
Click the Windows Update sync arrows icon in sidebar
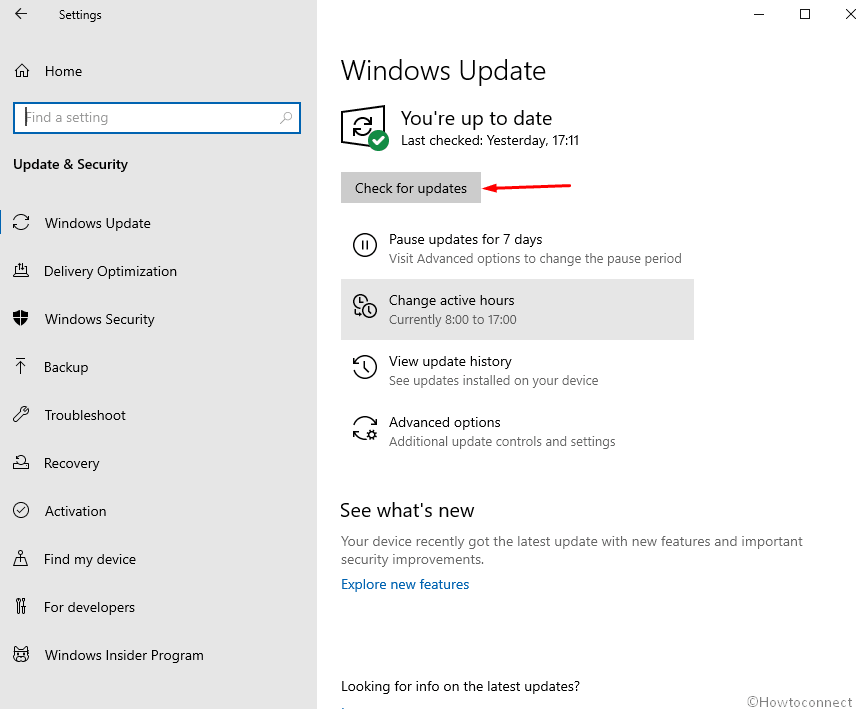tap(21, 223)
